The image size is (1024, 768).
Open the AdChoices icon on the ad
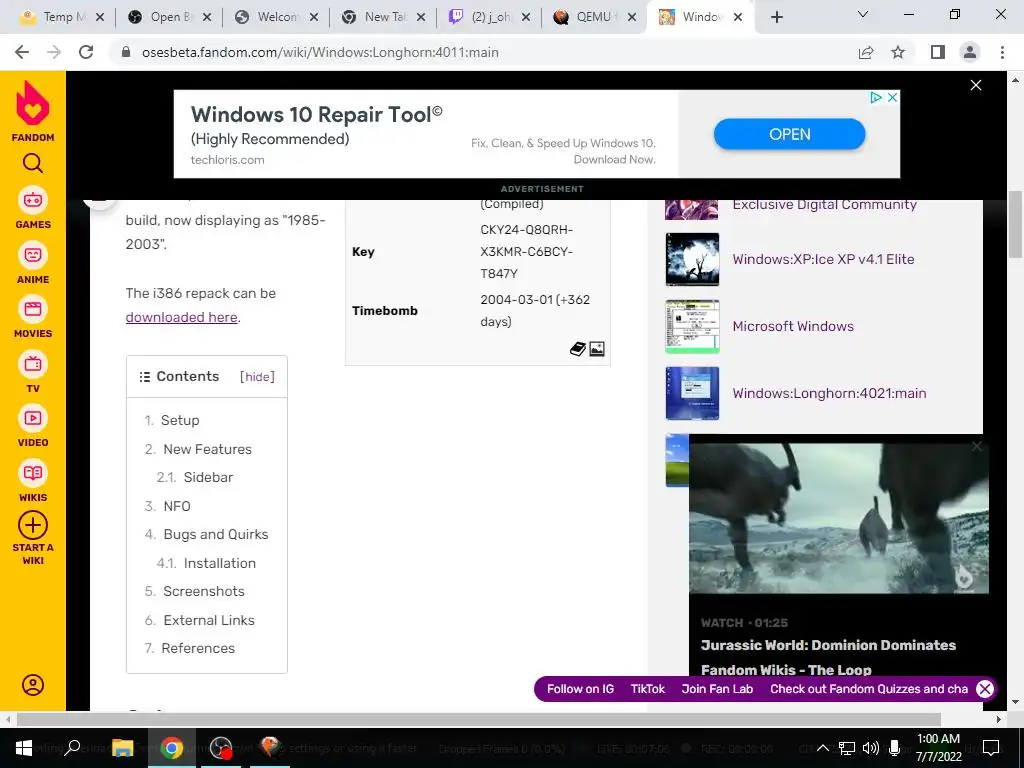tap(876, 97)
